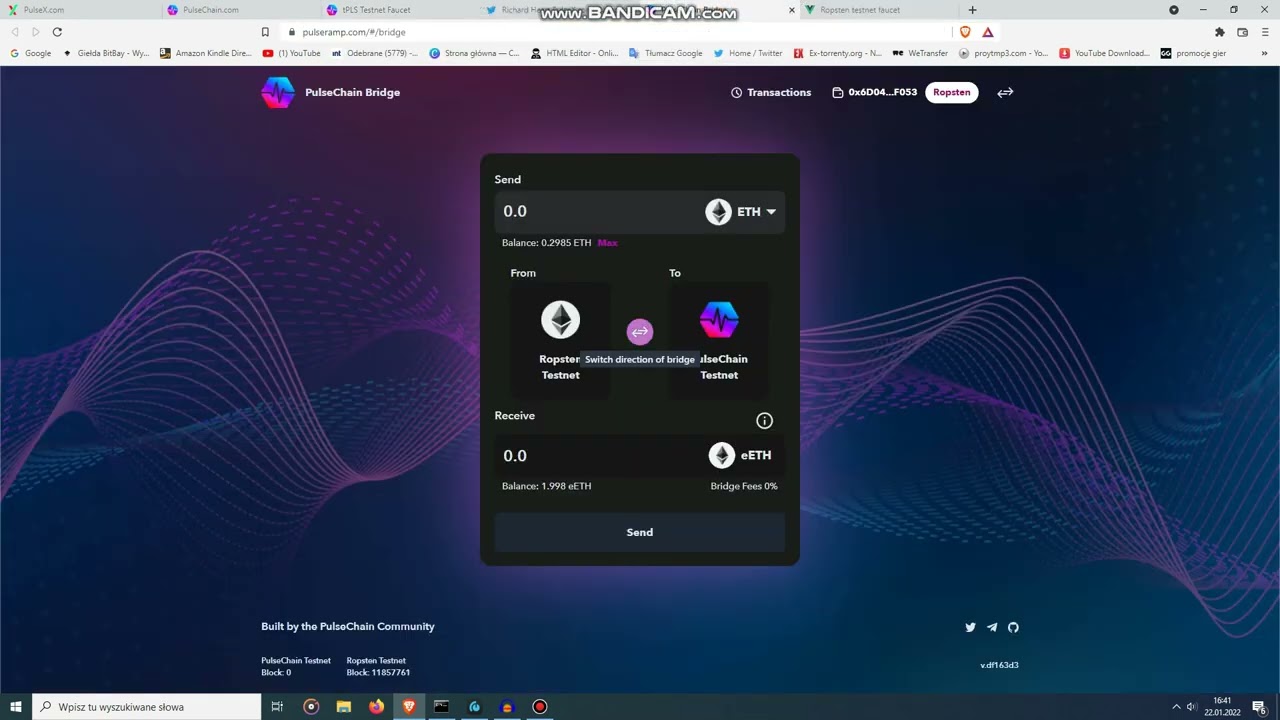Click the Brave Rewards triangle icon
Screen dimensions: 1280x720
pos(987,32)
